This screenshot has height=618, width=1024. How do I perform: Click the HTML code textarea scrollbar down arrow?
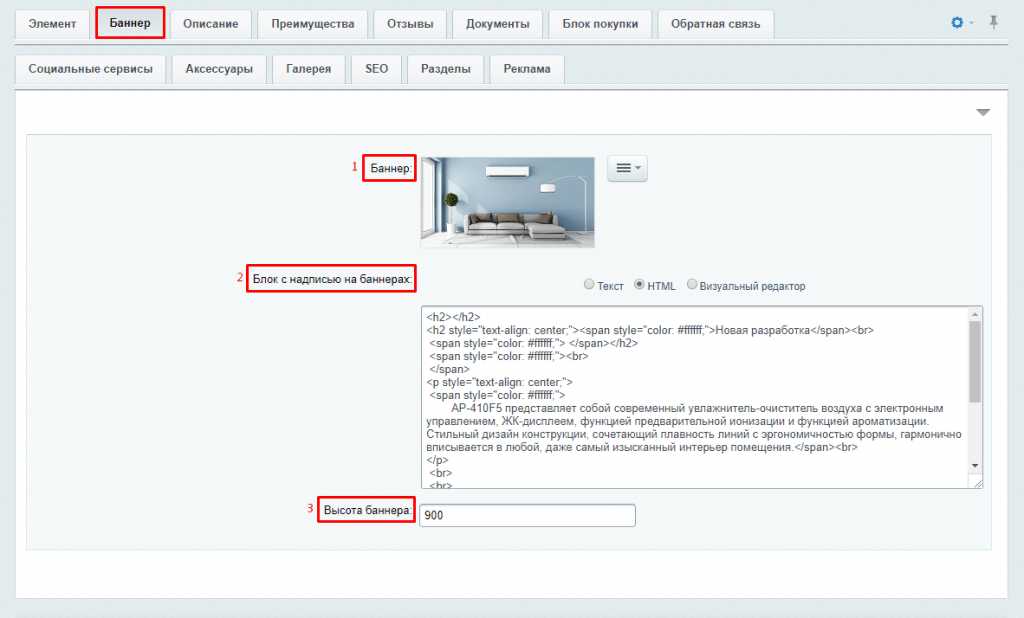coord(975,467)
